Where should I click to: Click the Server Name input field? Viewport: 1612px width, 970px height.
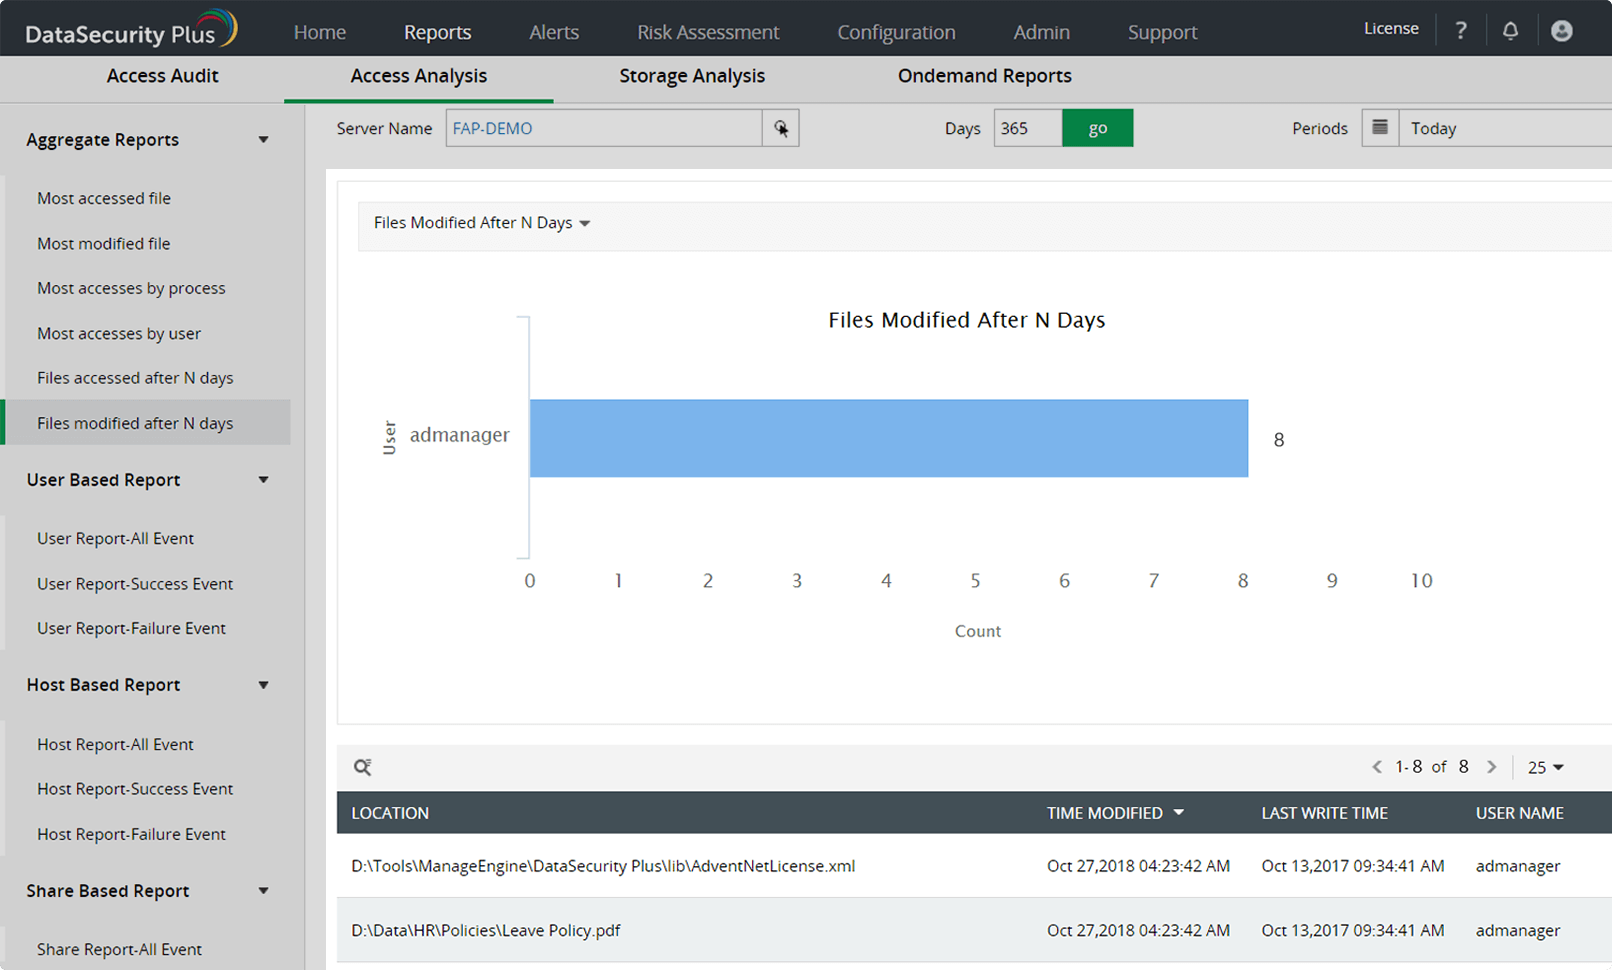pyautogui.click(x=604, y=128)
